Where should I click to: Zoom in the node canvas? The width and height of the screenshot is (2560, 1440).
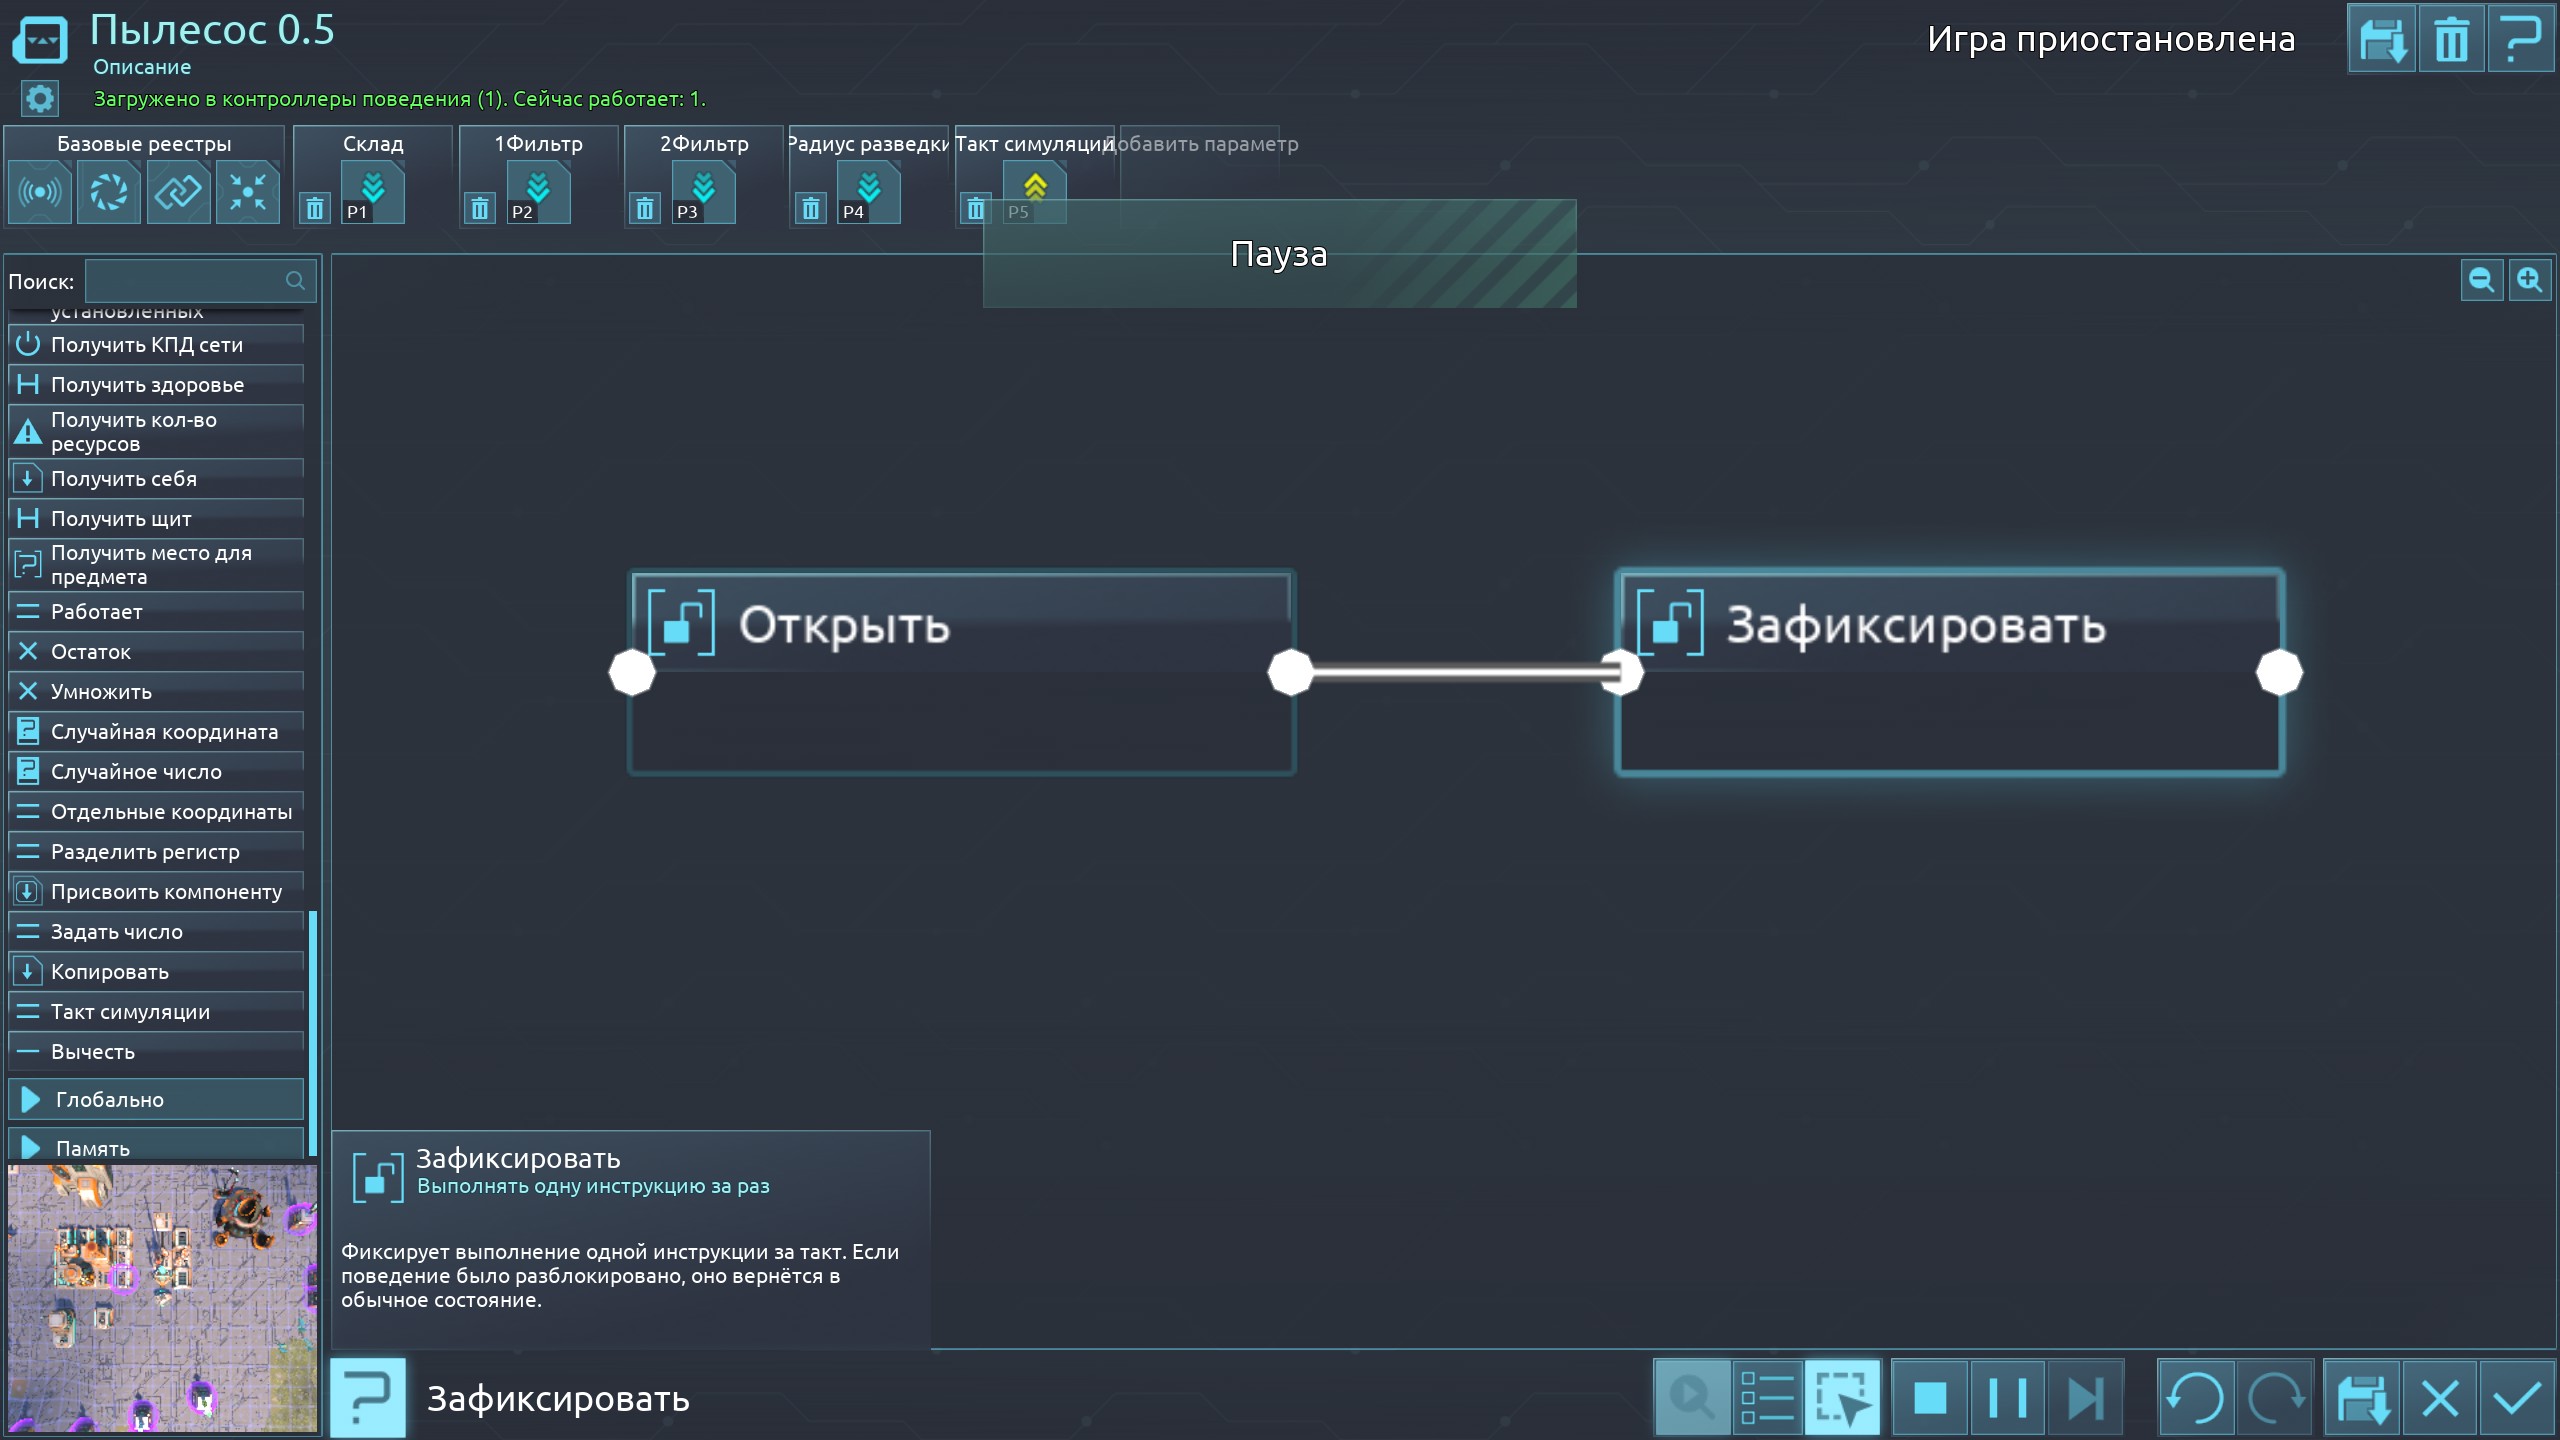(x=2530, y=280)
